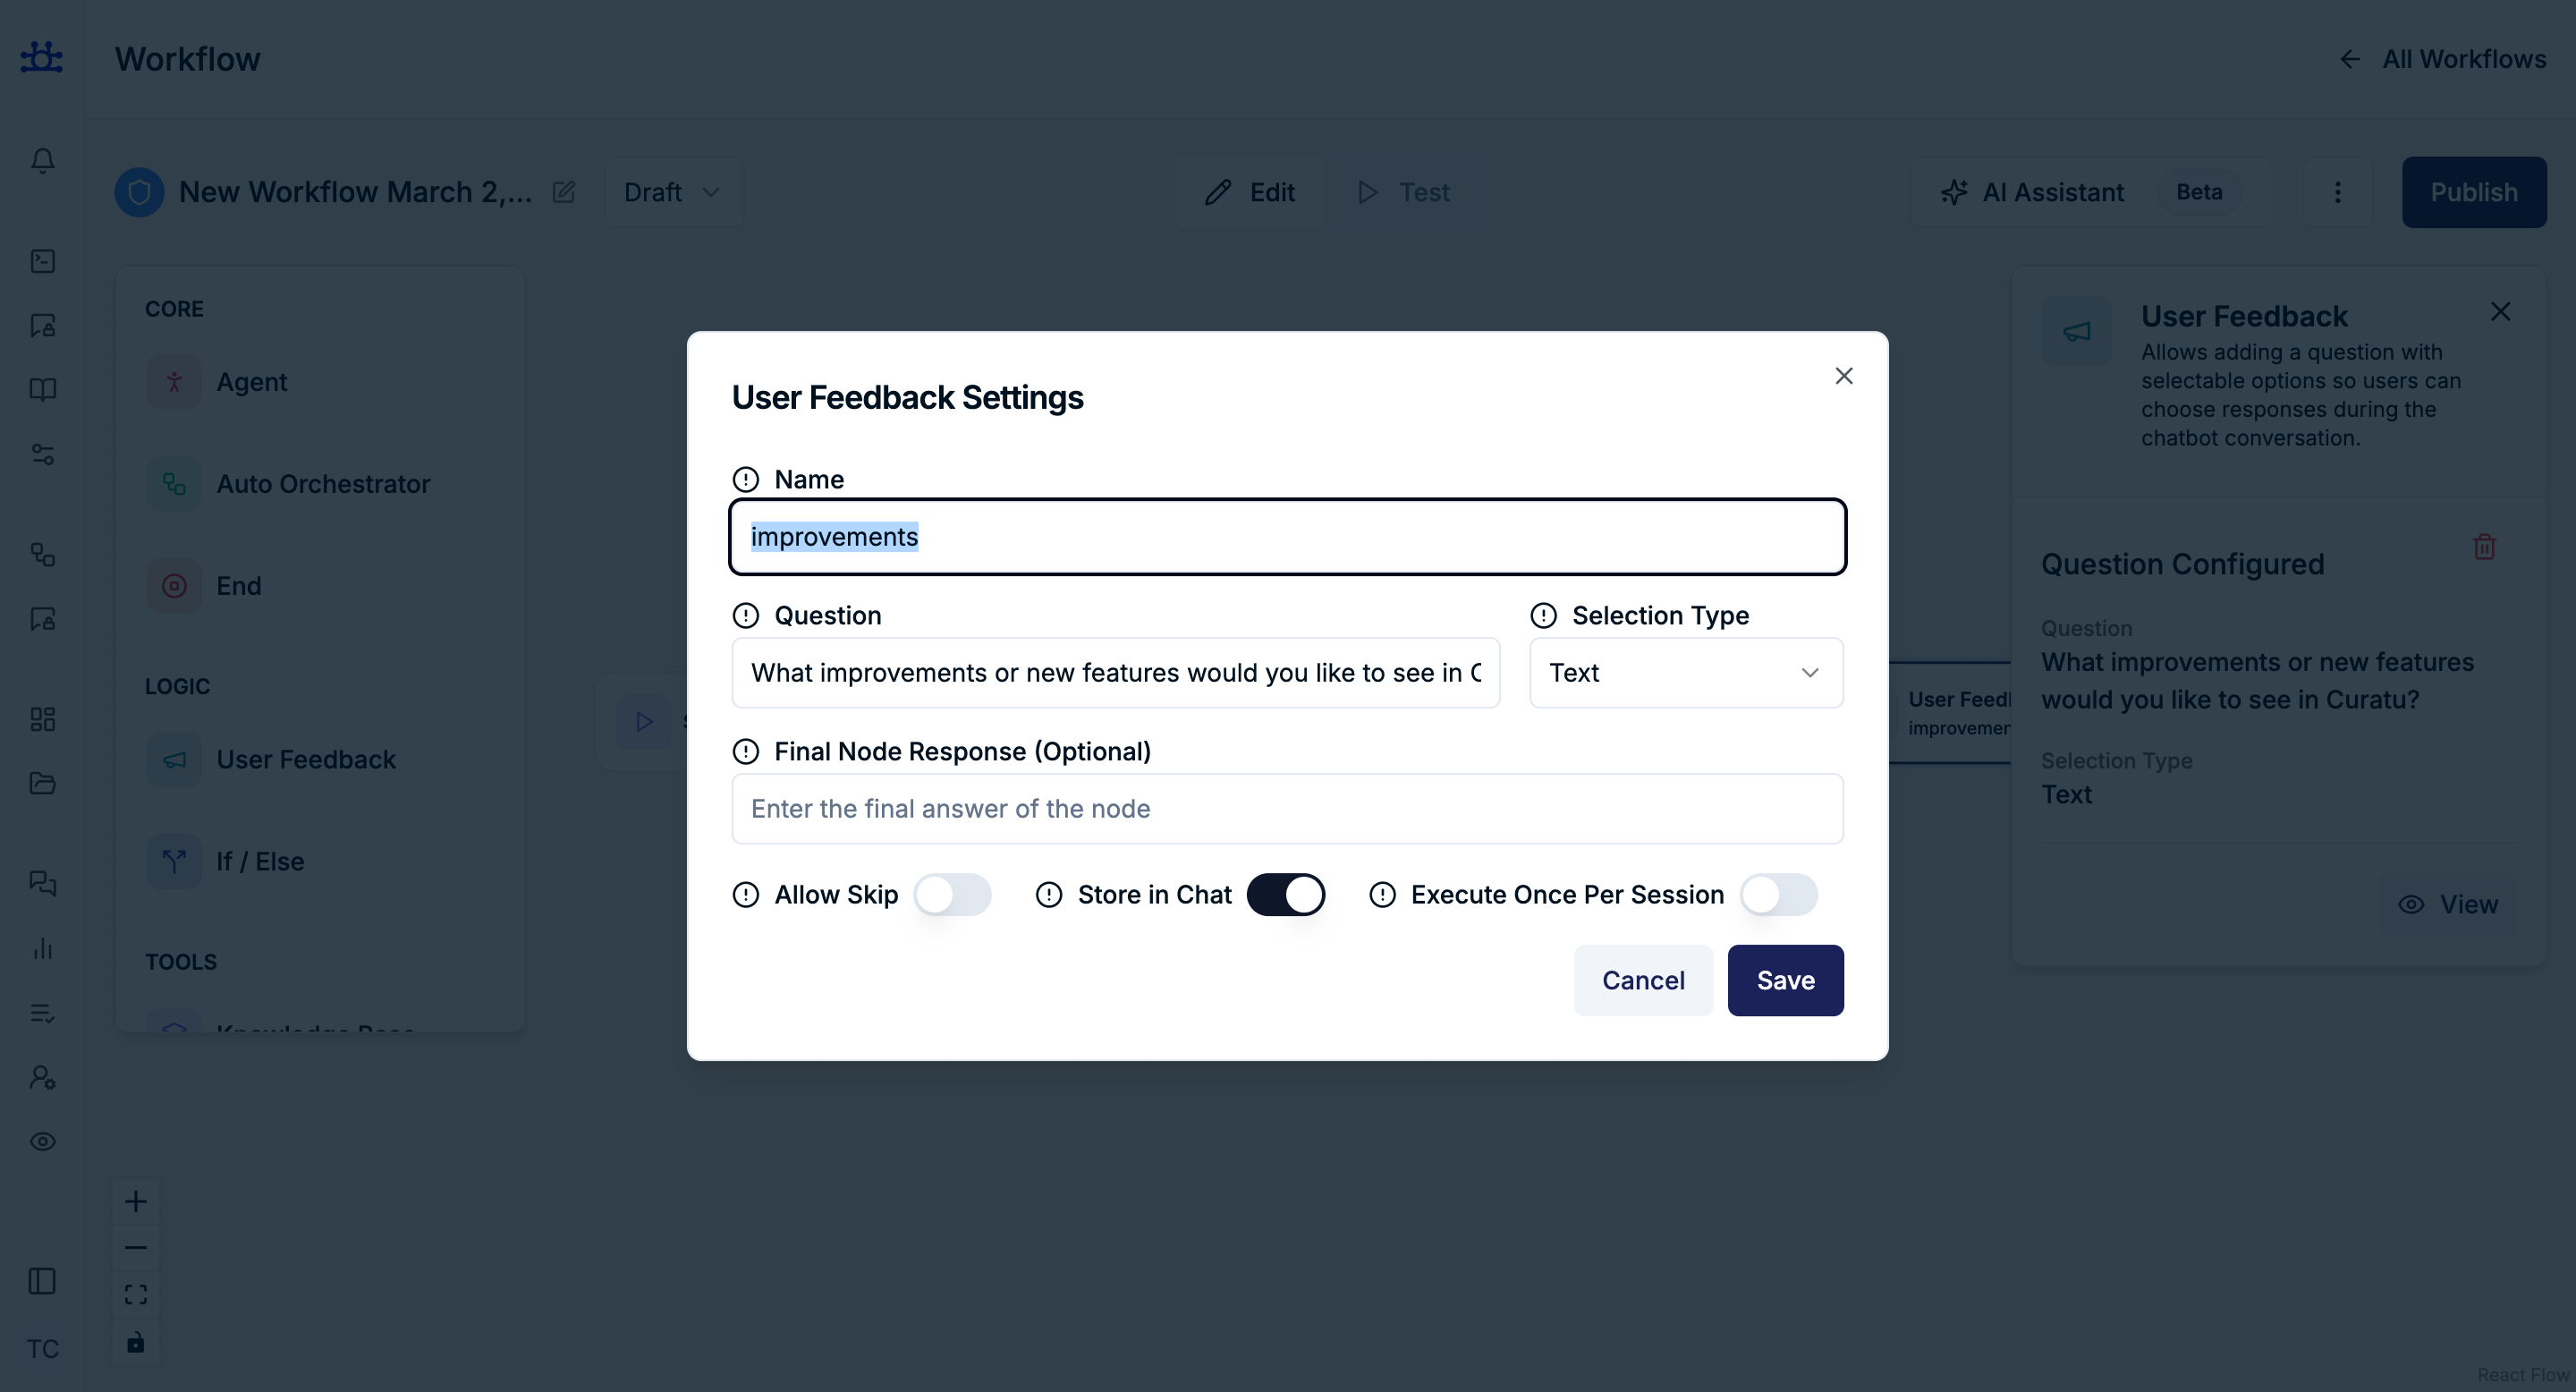2576x1392 pixels.
Task: Click the Cancel button
Action: coord(1643,980)
